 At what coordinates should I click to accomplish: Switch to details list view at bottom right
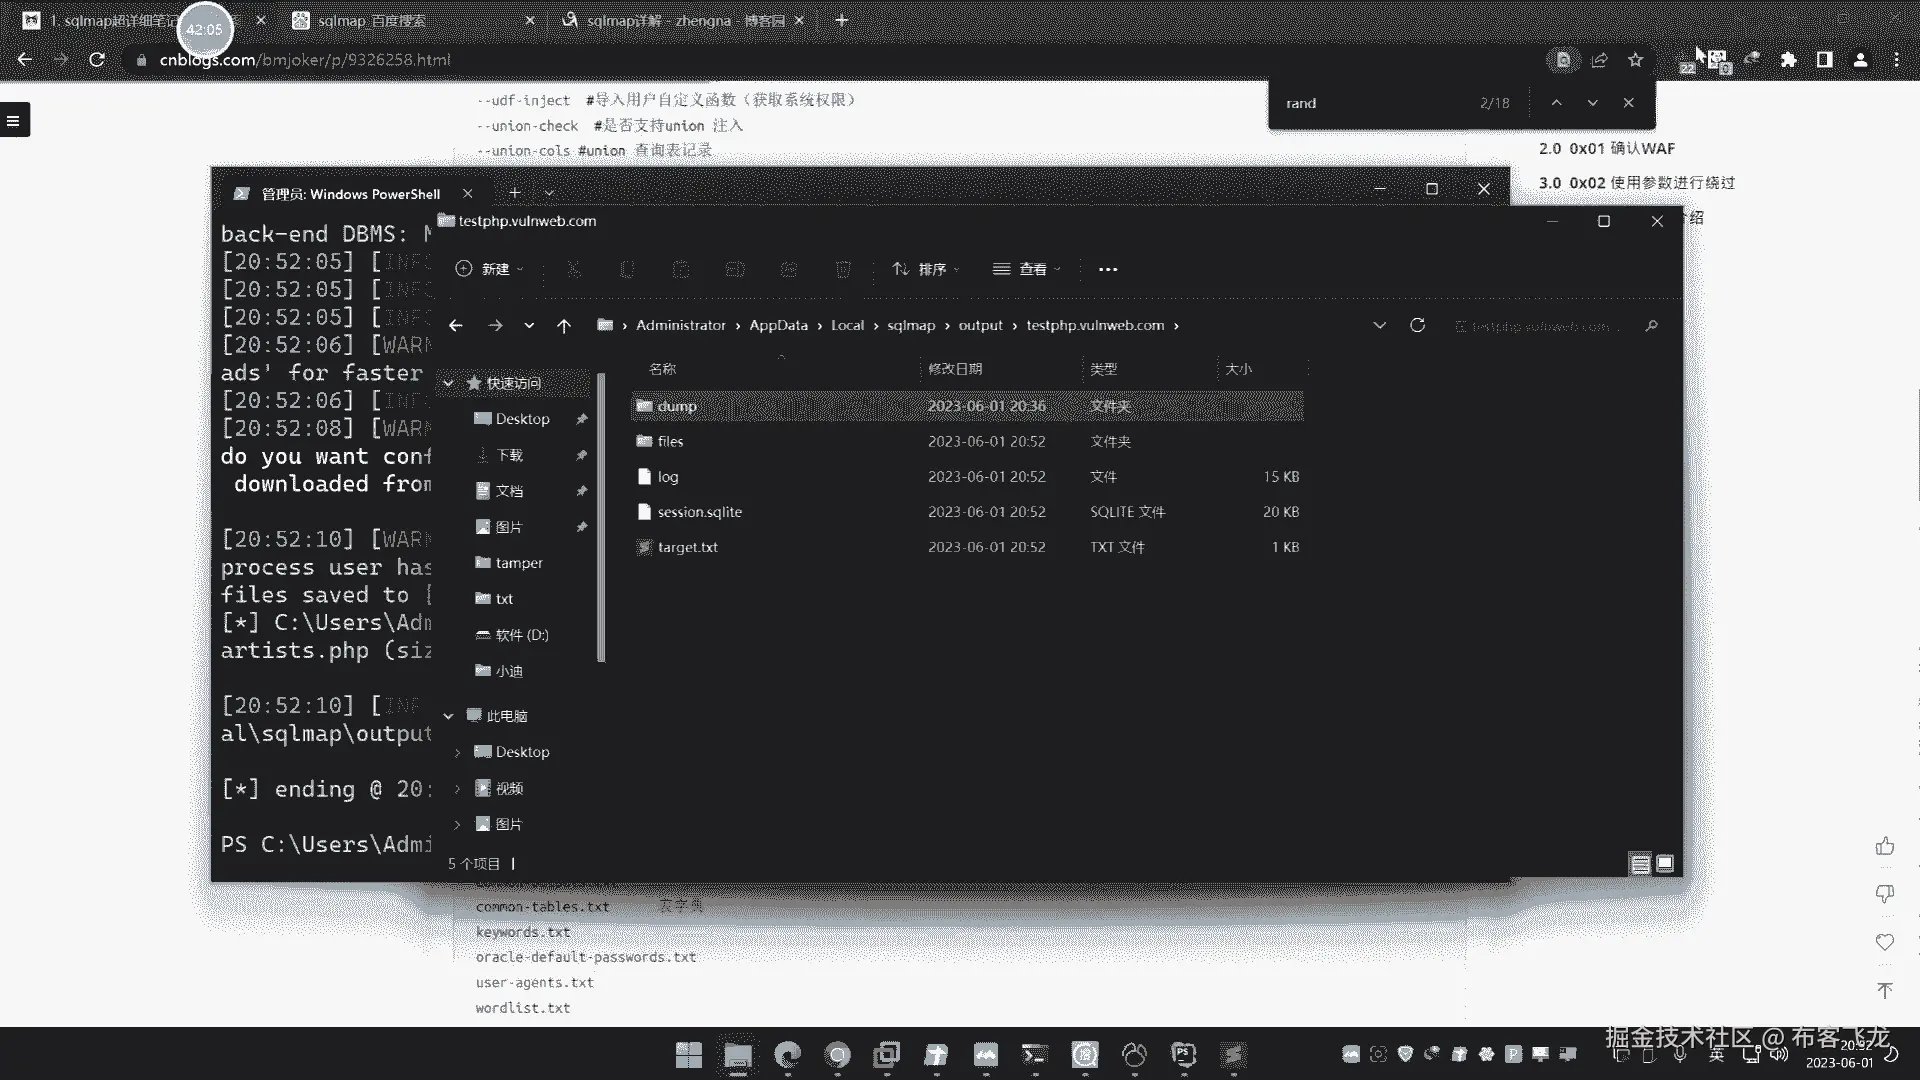tap(1640, 863)
